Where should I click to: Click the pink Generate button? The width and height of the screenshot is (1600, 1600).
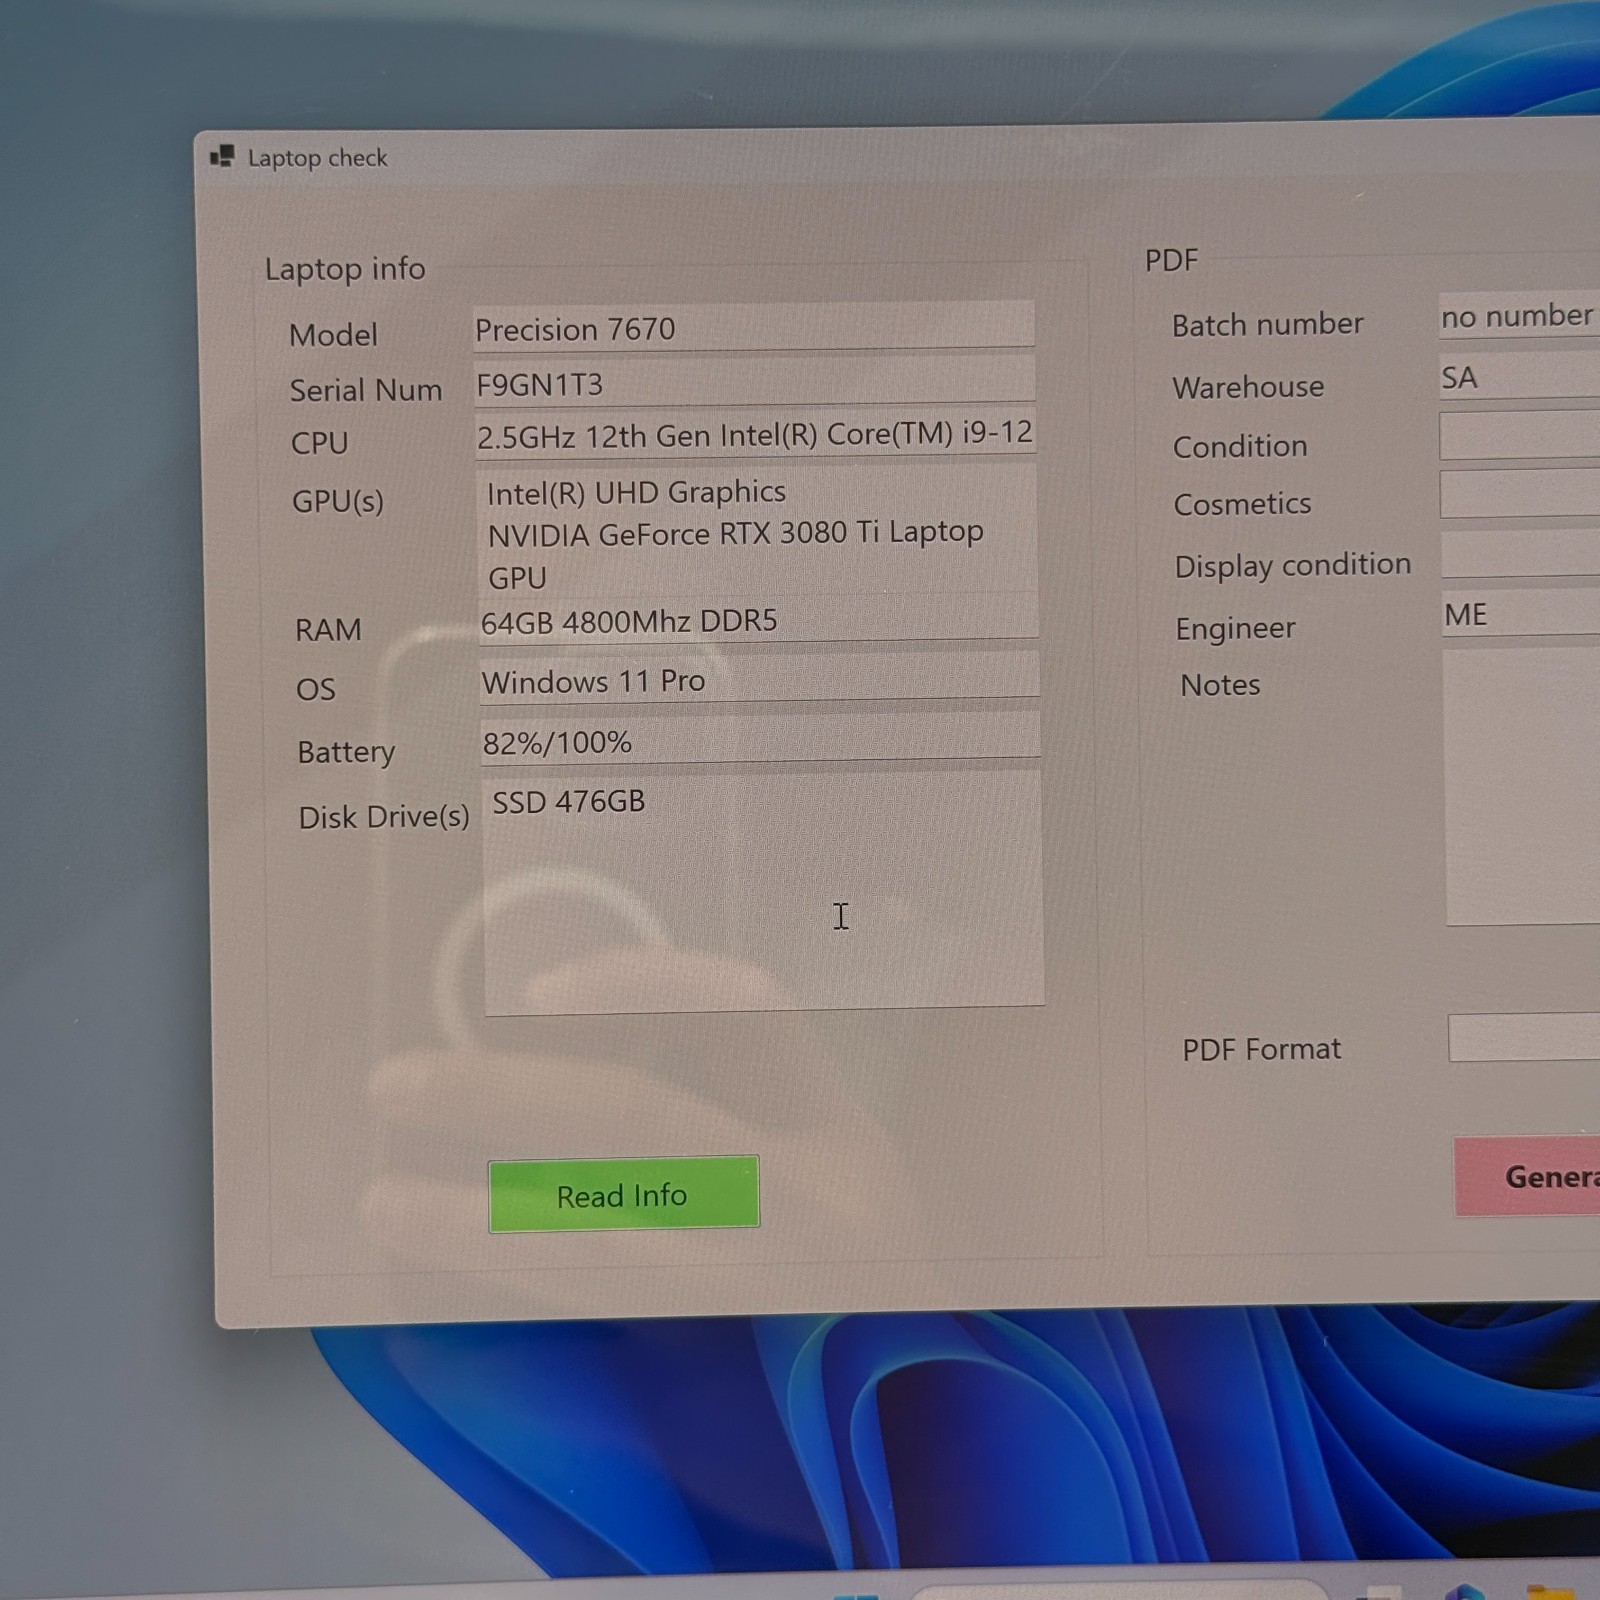coord(1527,1176)
